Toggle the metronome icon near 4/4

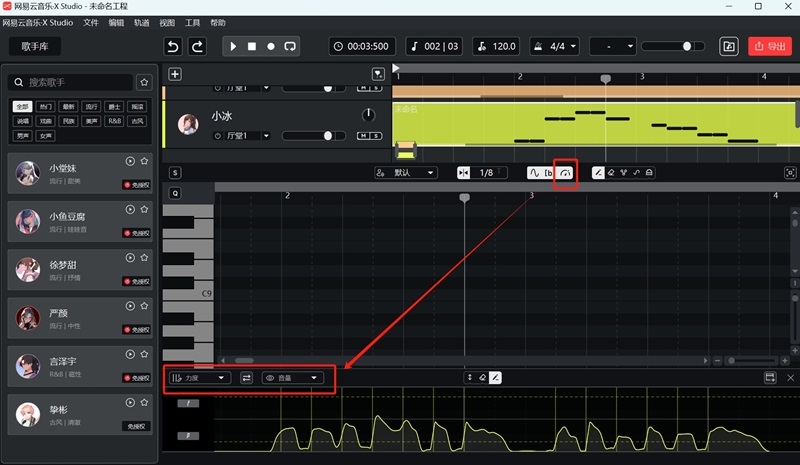[x=538, y=46]
